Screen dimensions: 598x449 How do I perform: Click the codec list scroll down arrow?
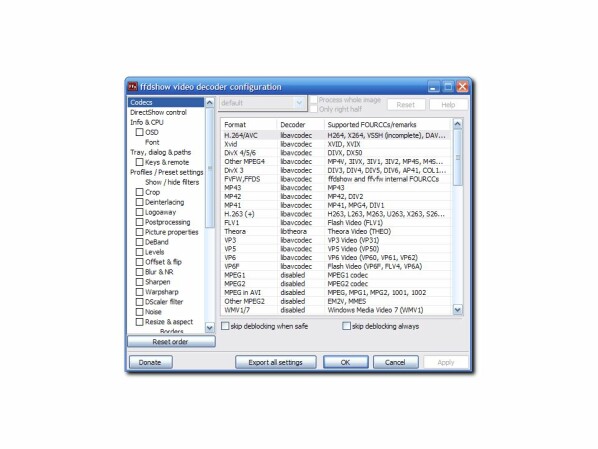click(x=458, y=309)
